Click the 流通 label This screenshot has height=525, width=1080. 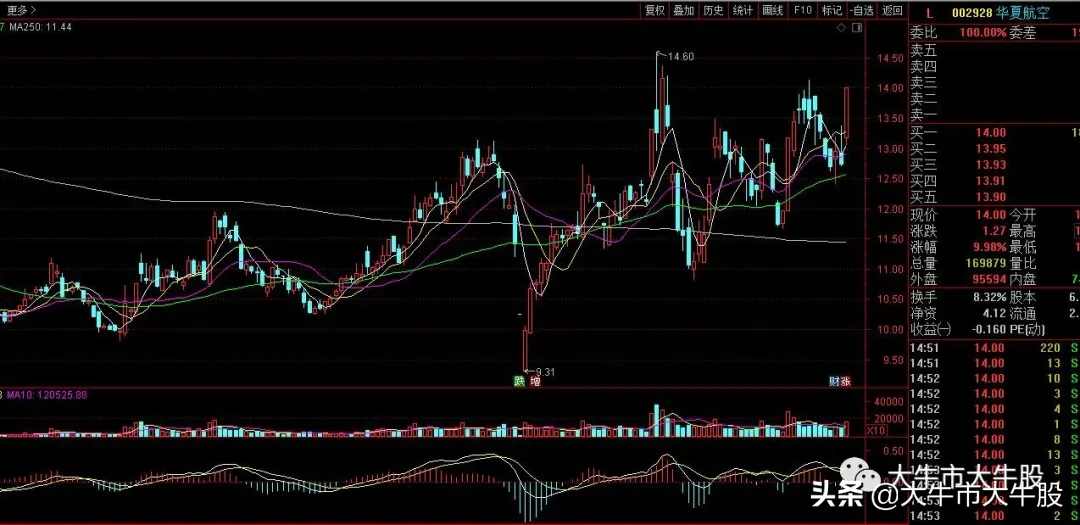1023,313
